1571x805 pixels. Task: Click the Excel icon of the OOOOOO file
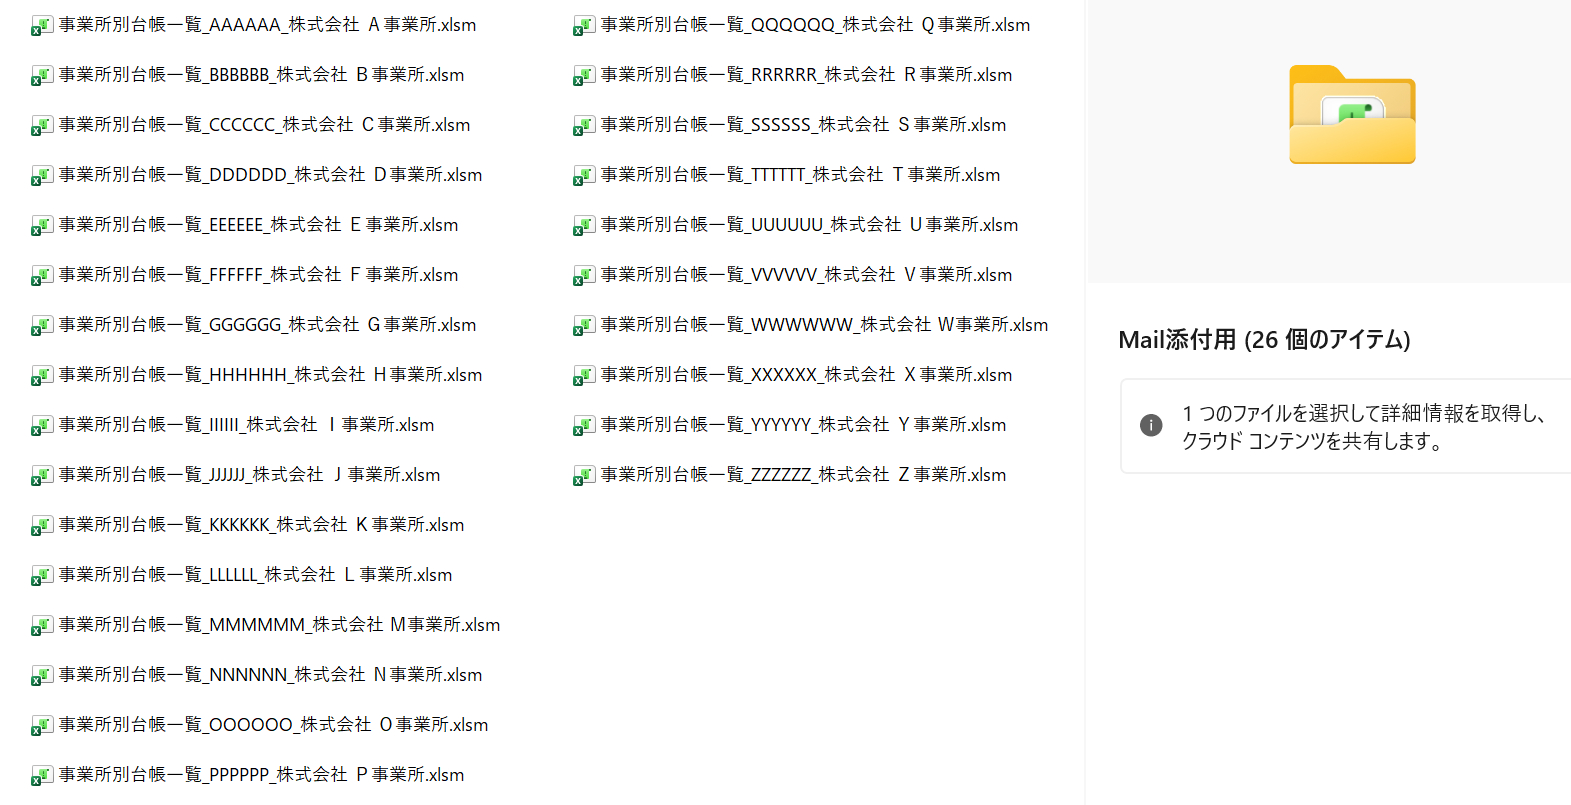click(42, 725)
